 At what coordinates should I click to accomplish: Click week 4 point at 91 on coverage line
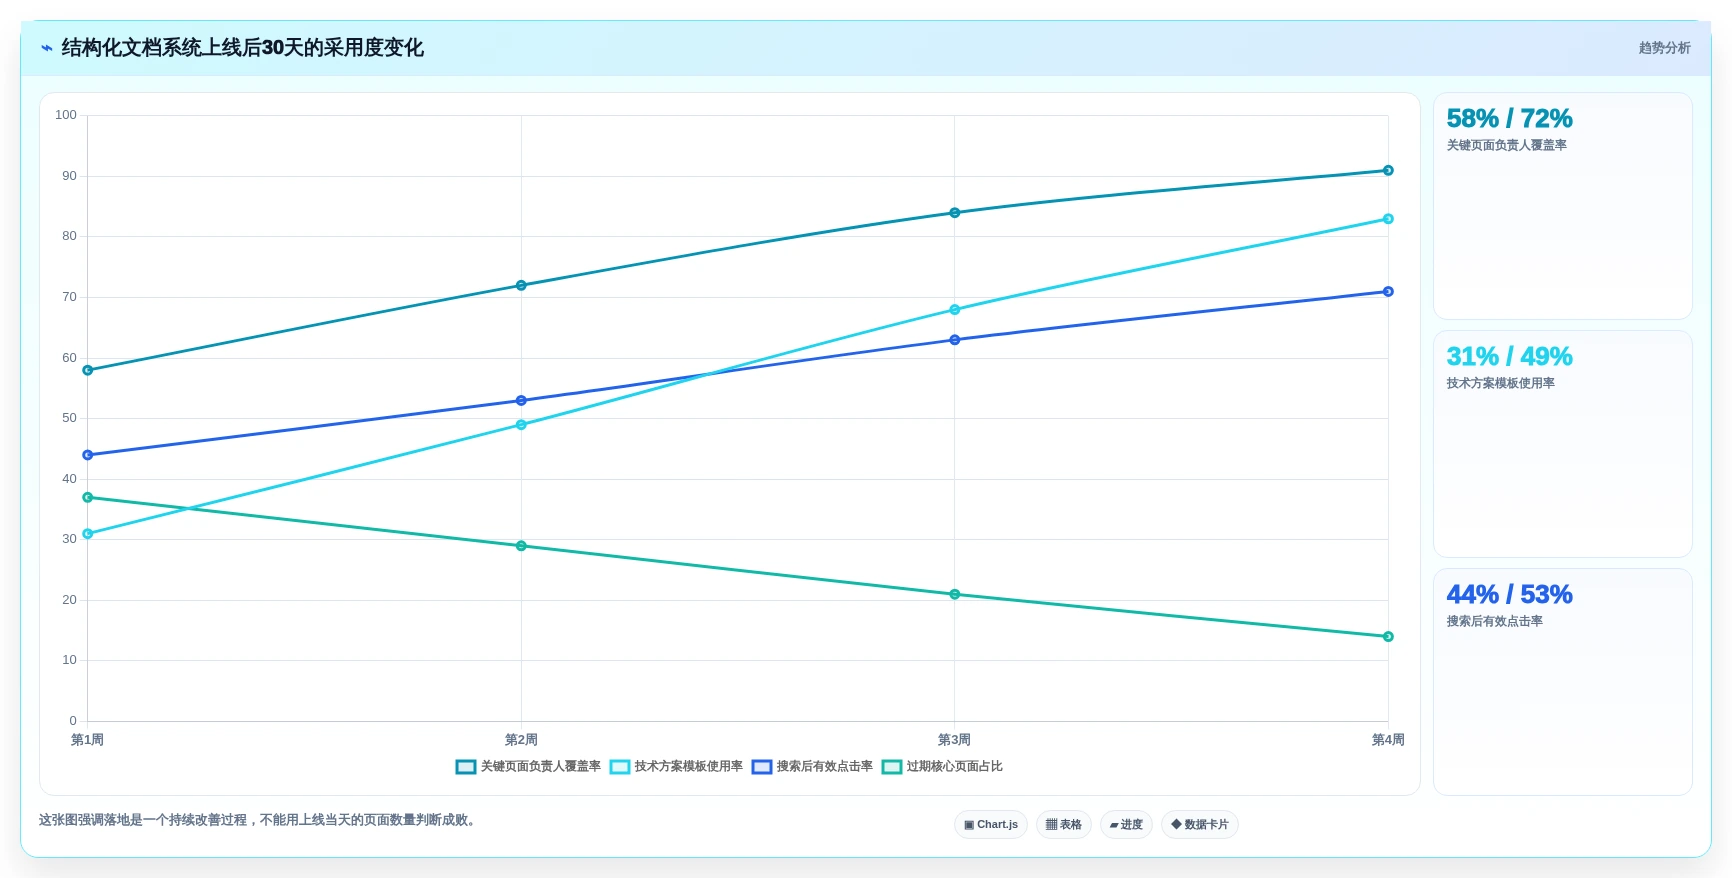pyautogui.click(x=1388, y=170)
